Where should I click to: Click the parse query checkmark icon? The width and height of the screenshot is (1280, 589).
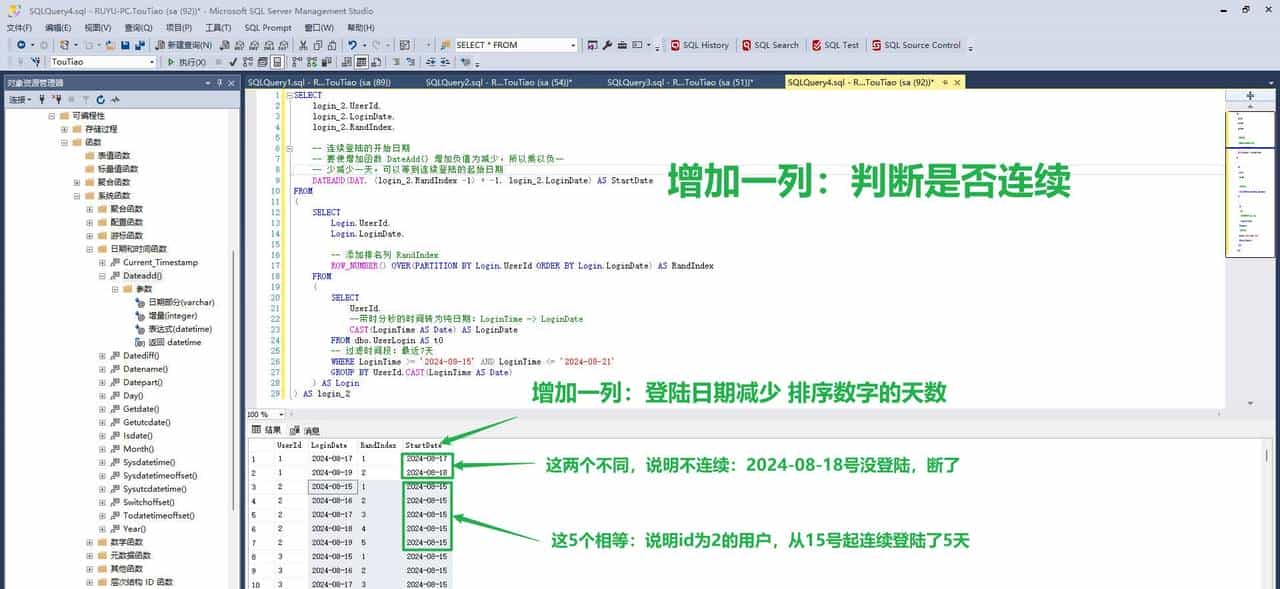click(233, 62)
